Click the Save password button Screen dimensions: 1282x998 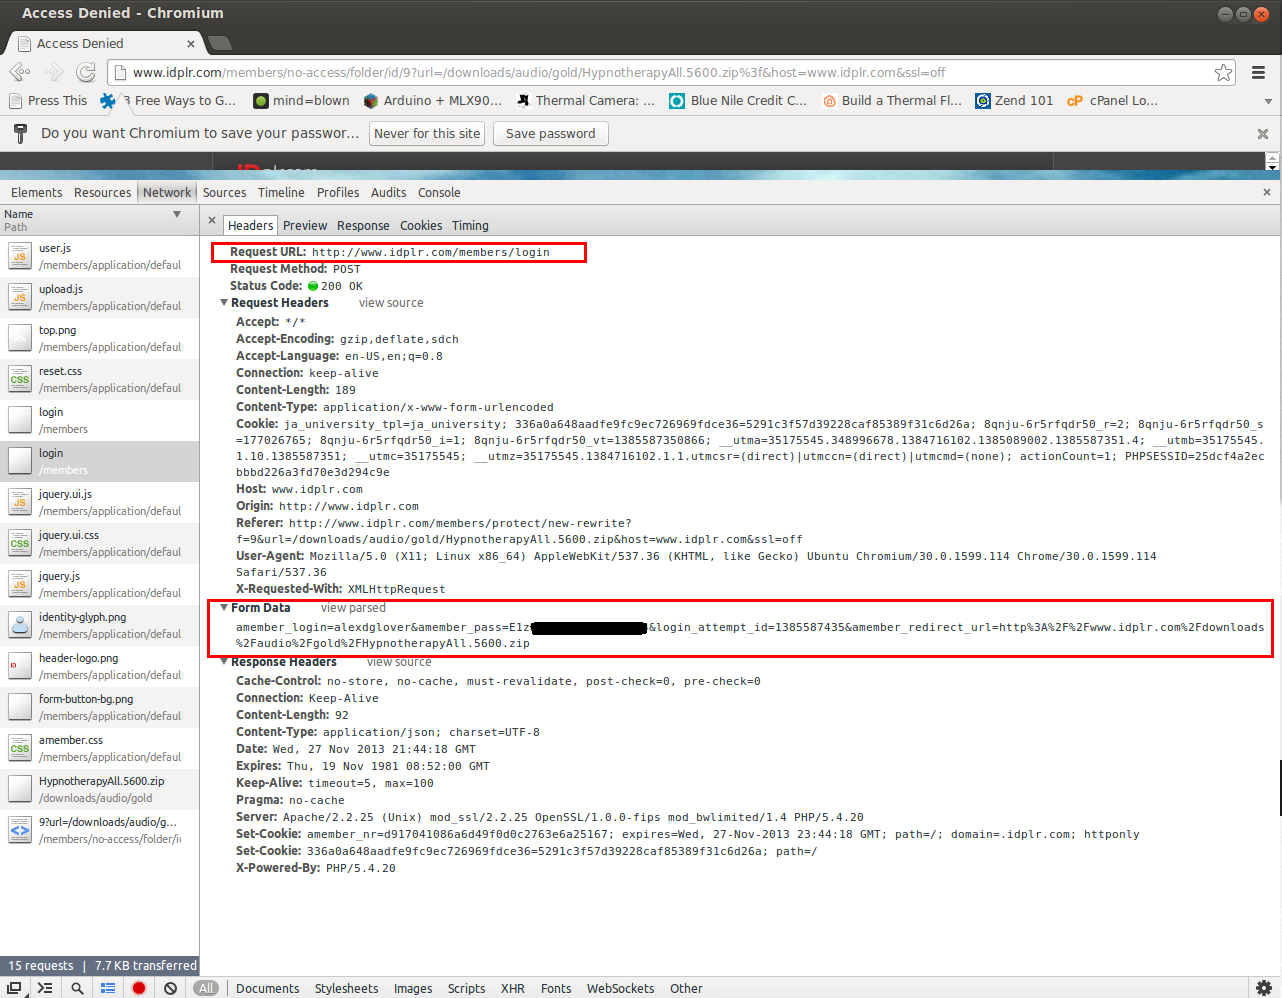(550, 134)
